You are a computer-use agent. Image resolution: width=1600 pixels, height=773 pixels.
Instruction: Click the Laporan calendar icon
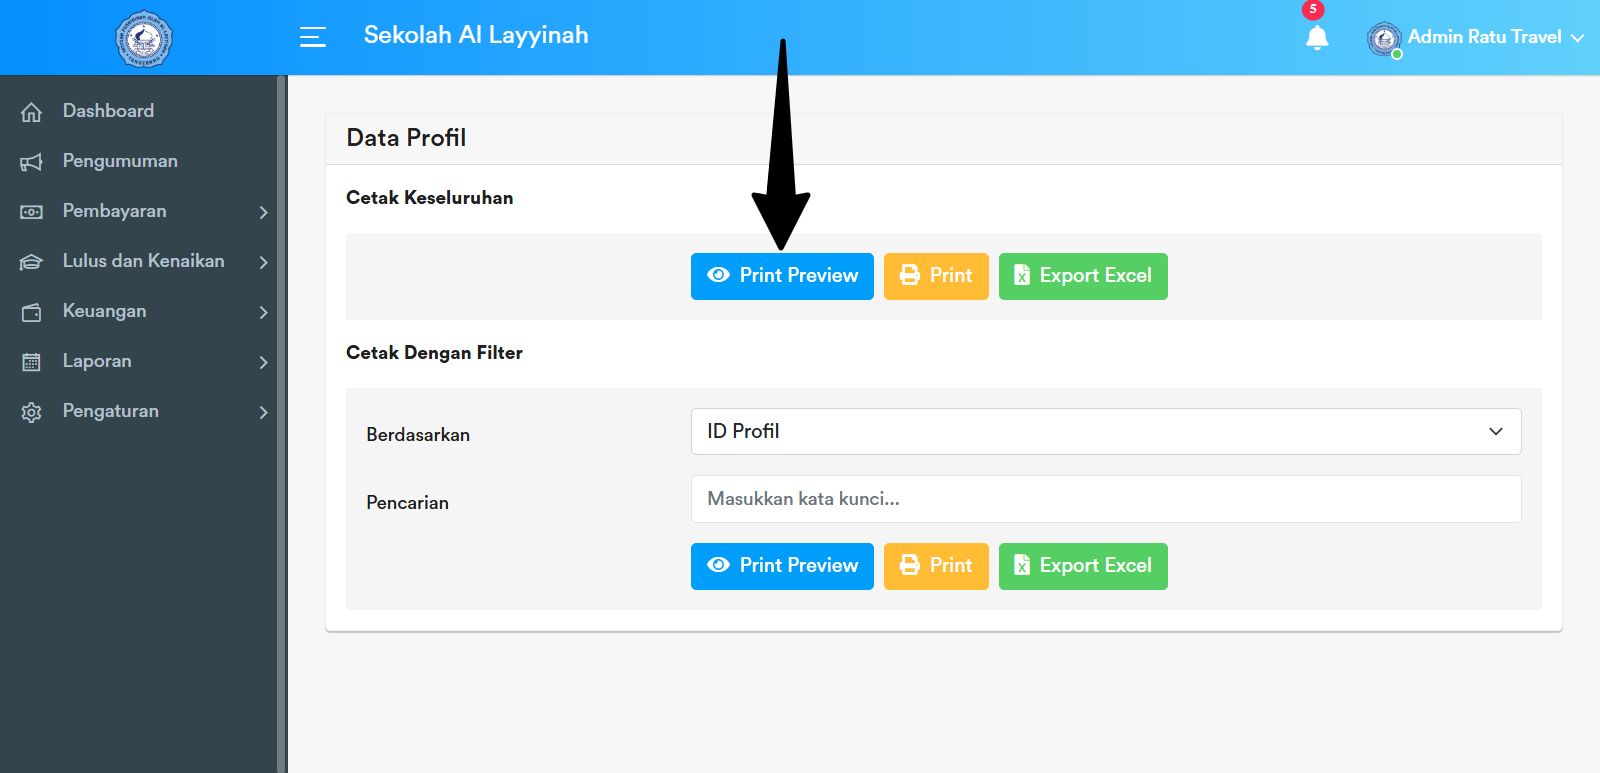coord(32,362)
